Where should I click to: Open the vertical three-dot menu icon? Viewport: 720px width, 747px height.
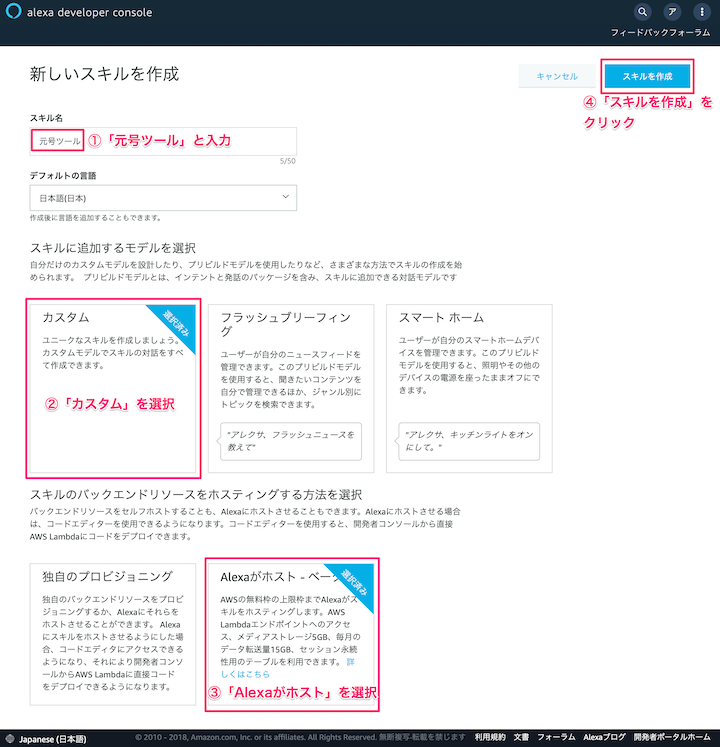pyautogui.click(x=701, y=12)
